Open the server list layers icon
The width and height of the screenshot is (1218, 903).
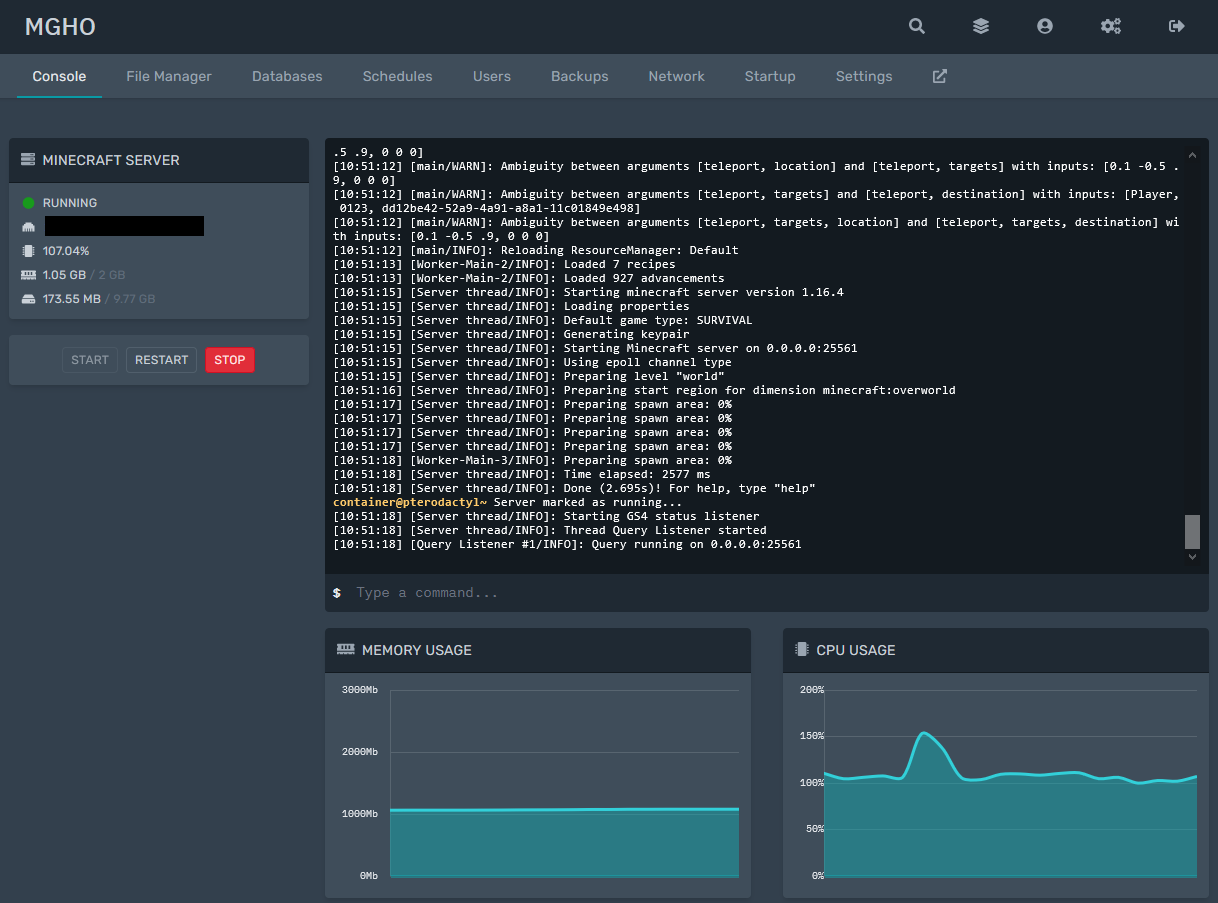coord(981,27)
